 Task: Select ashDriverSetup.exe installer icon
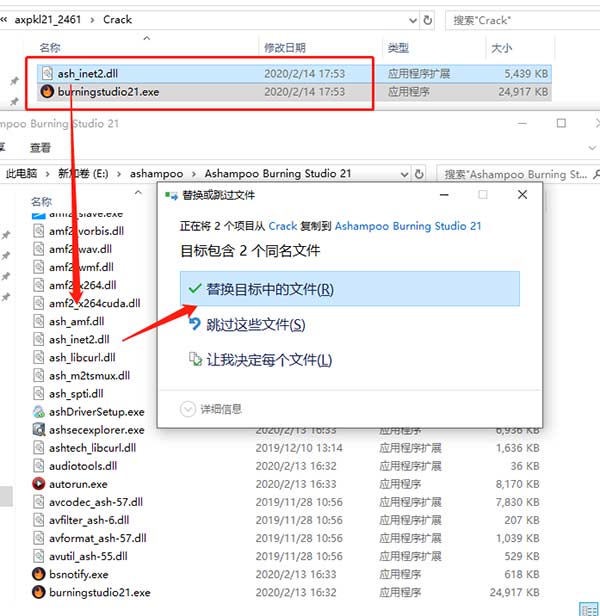tap(39, 411)
